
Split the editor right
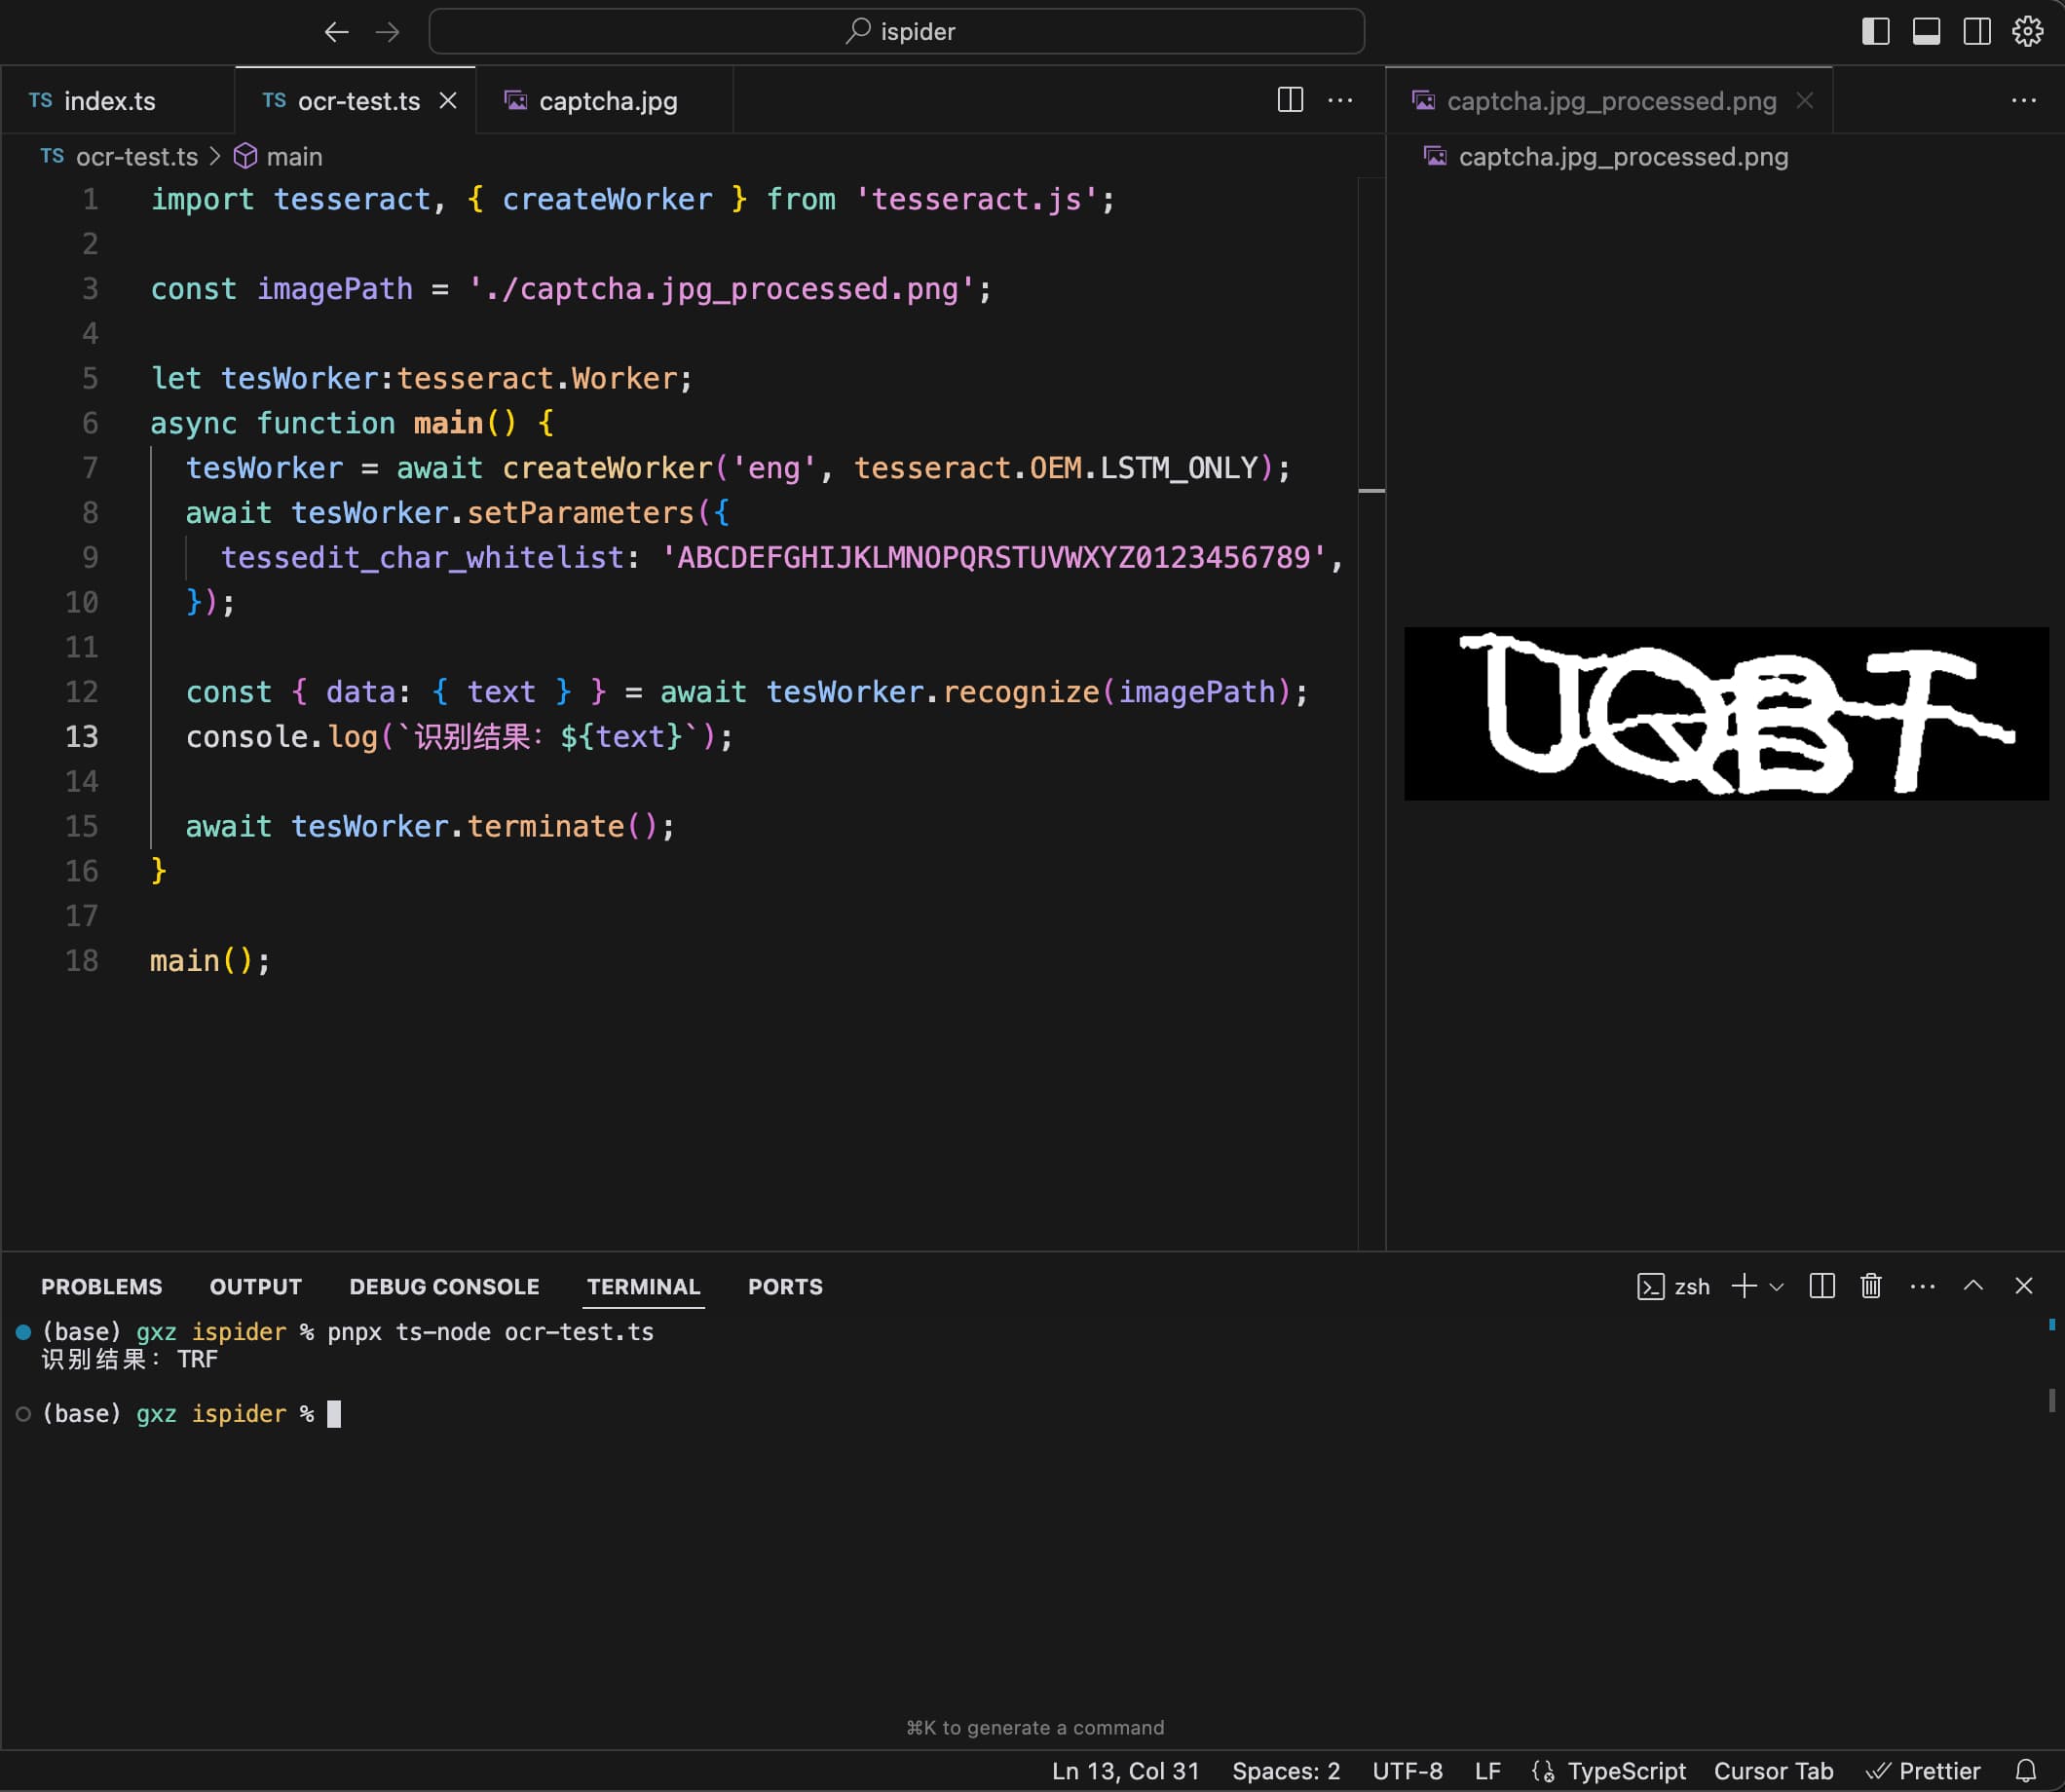[1290, 100]
